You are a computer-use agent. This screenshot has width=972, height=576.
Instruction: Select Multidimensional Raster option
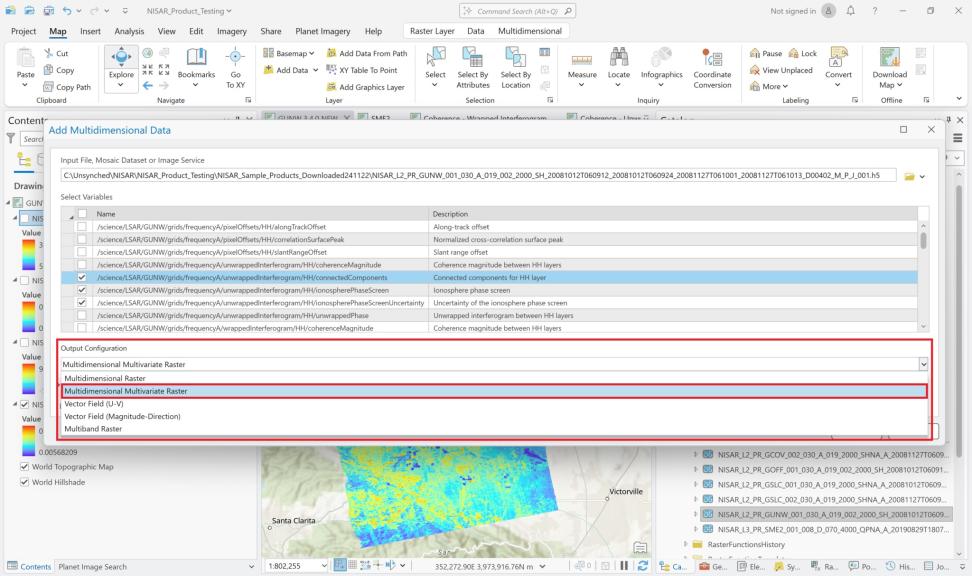[494, 378]
